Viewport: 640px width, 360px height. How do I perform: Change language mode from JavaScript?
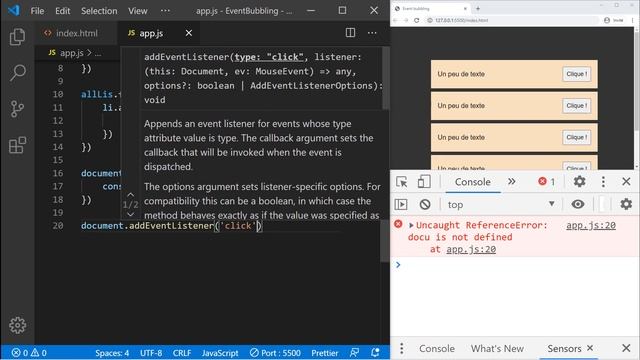coord(220,353)
